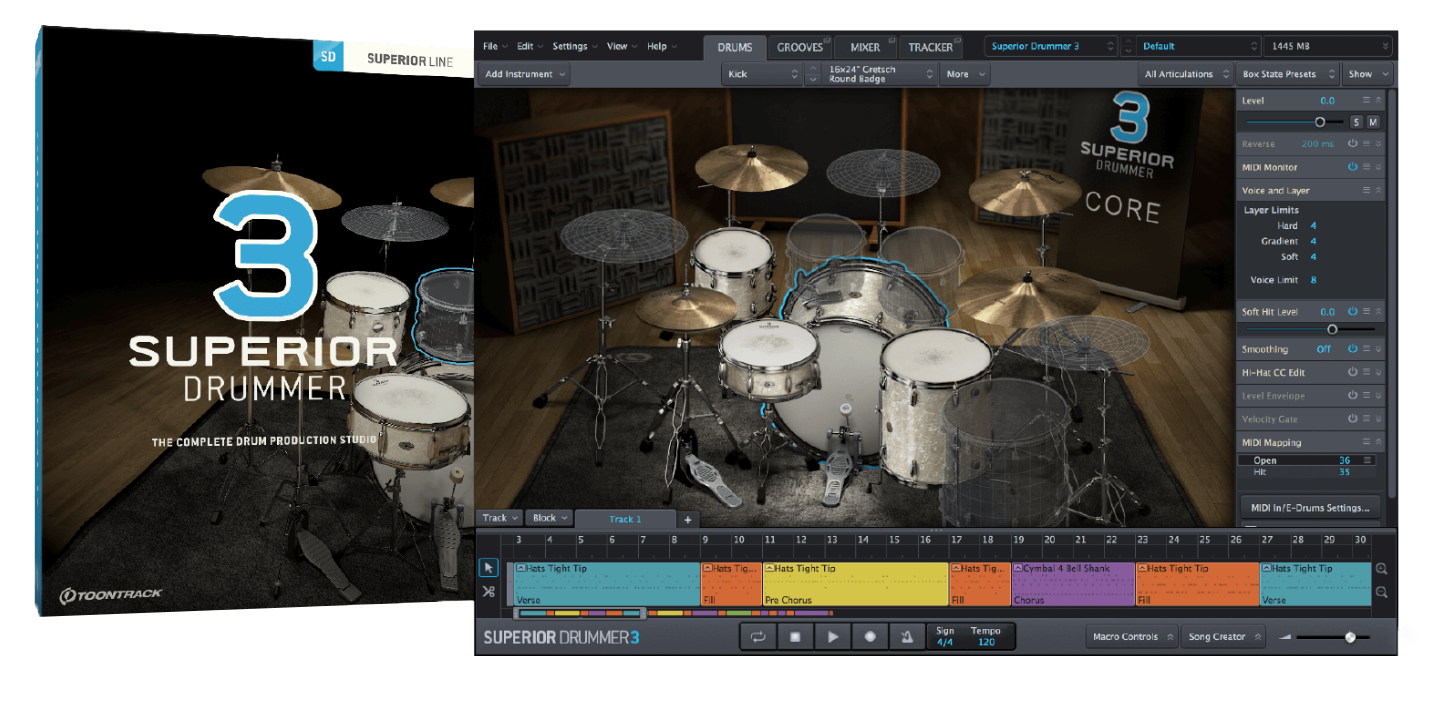
Task: Click the Level Envelope menu icon
Action: click(1367, 396)
